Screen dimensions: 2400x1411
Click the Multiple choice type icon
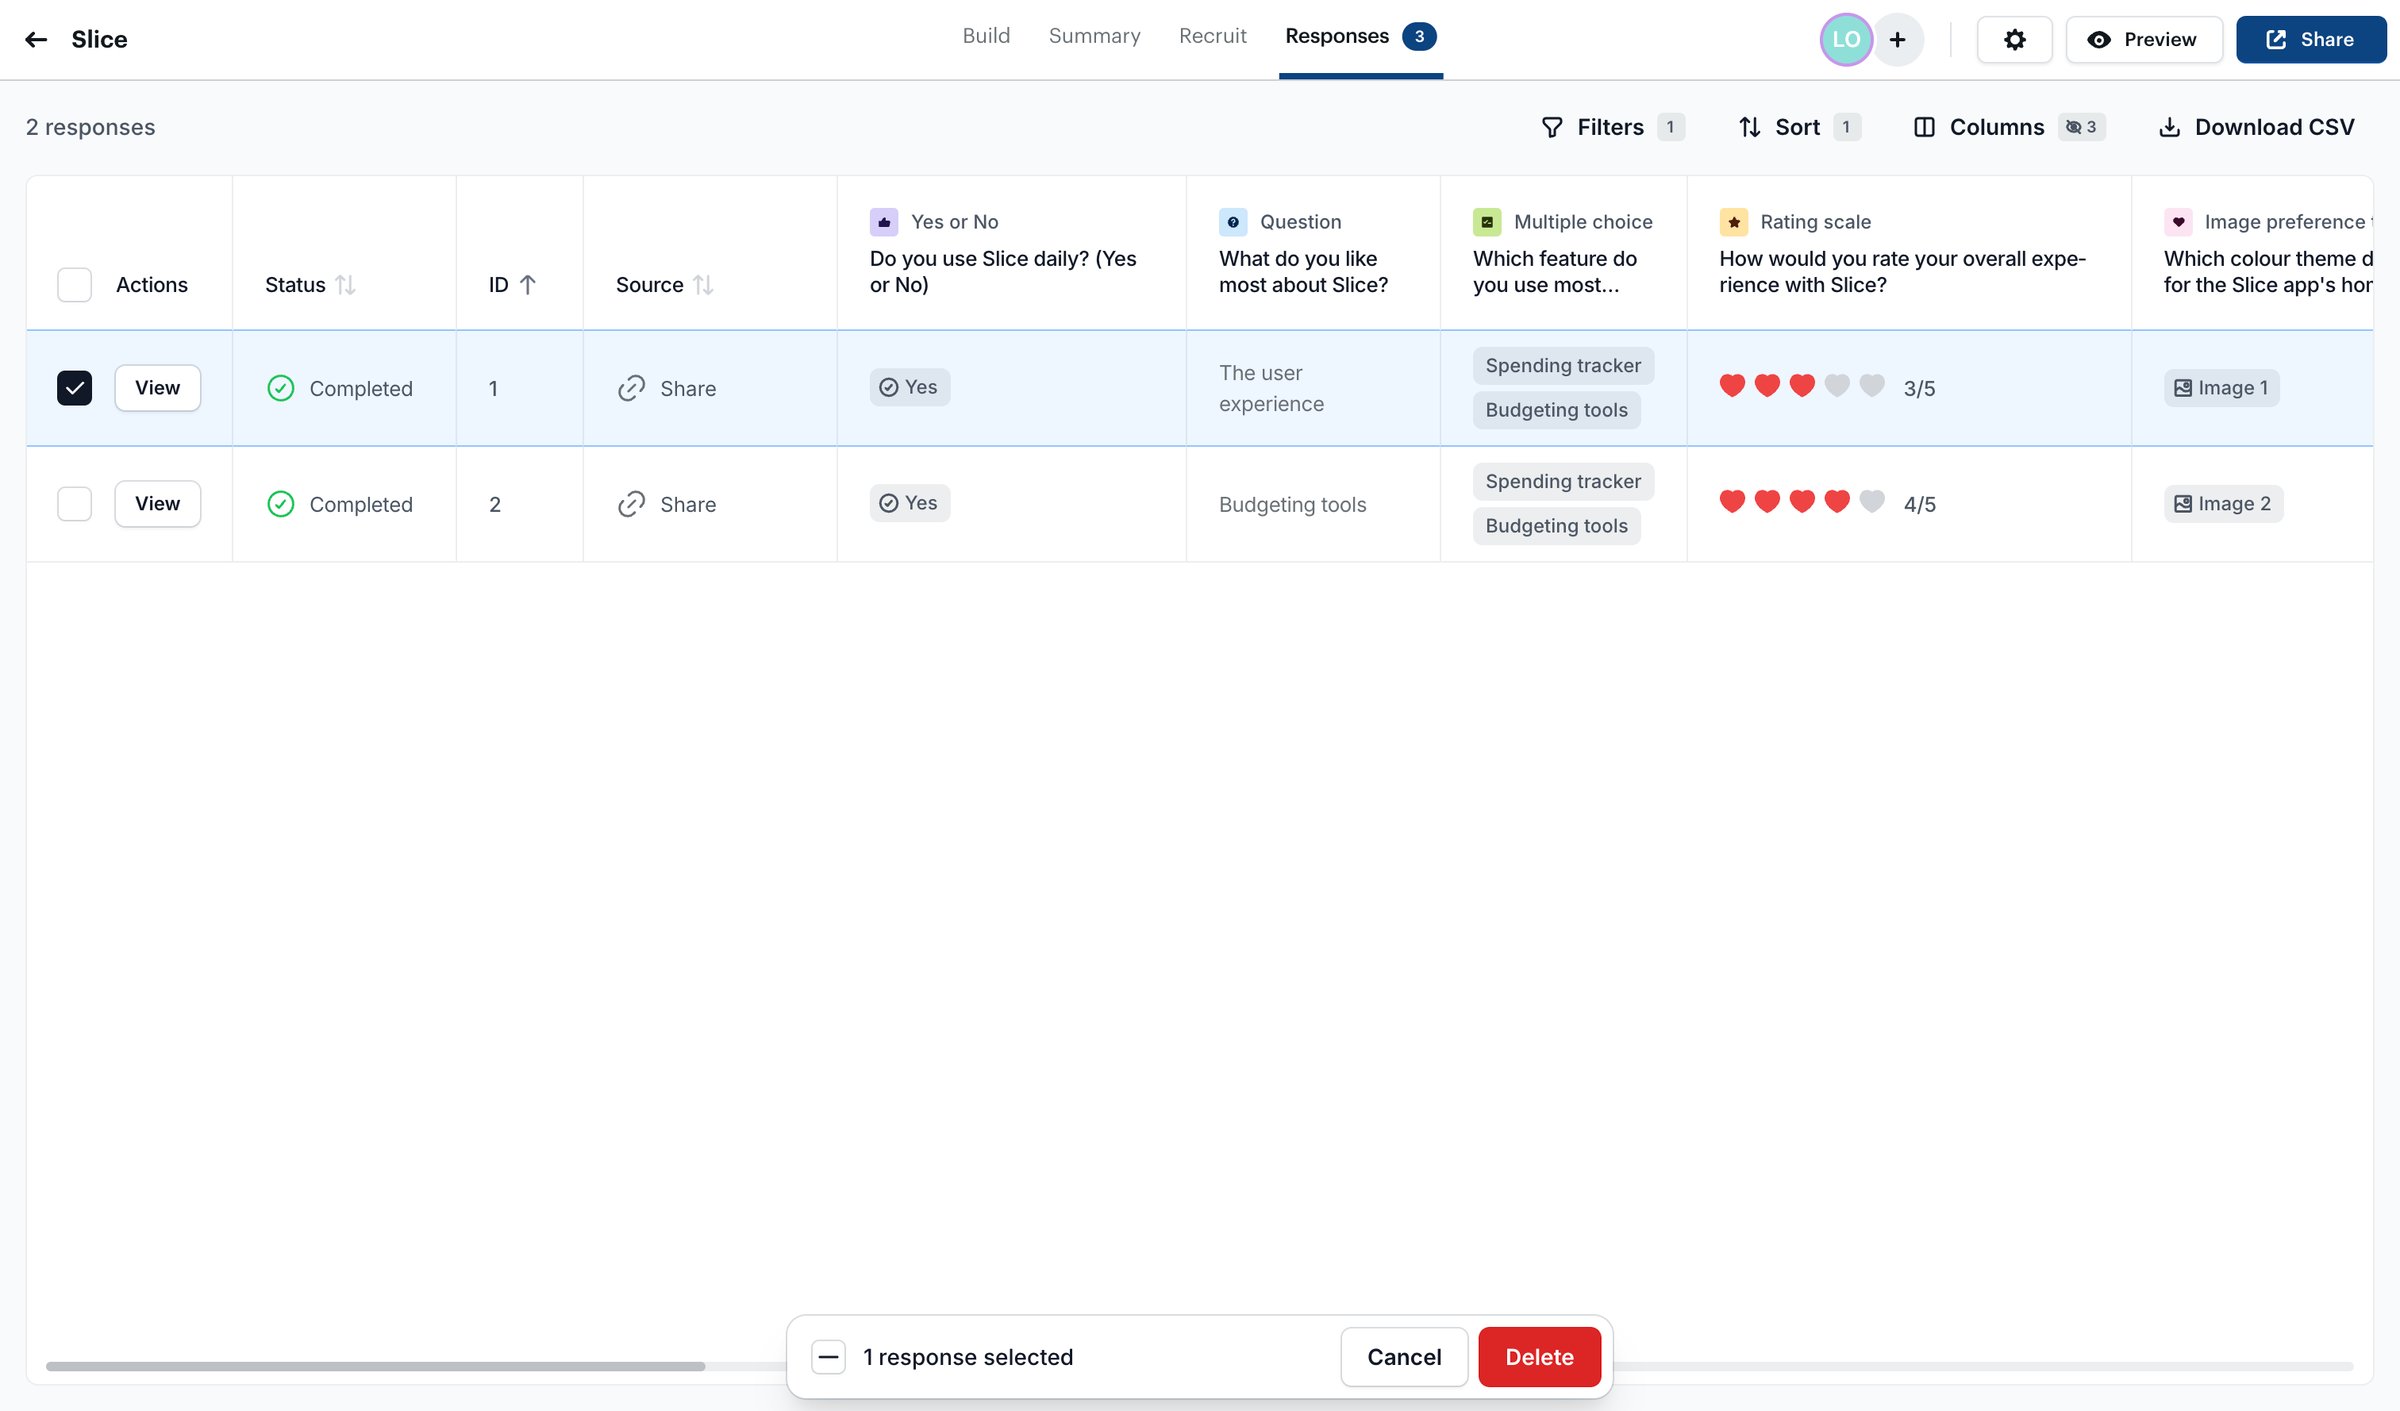[x=1487, y=222]
